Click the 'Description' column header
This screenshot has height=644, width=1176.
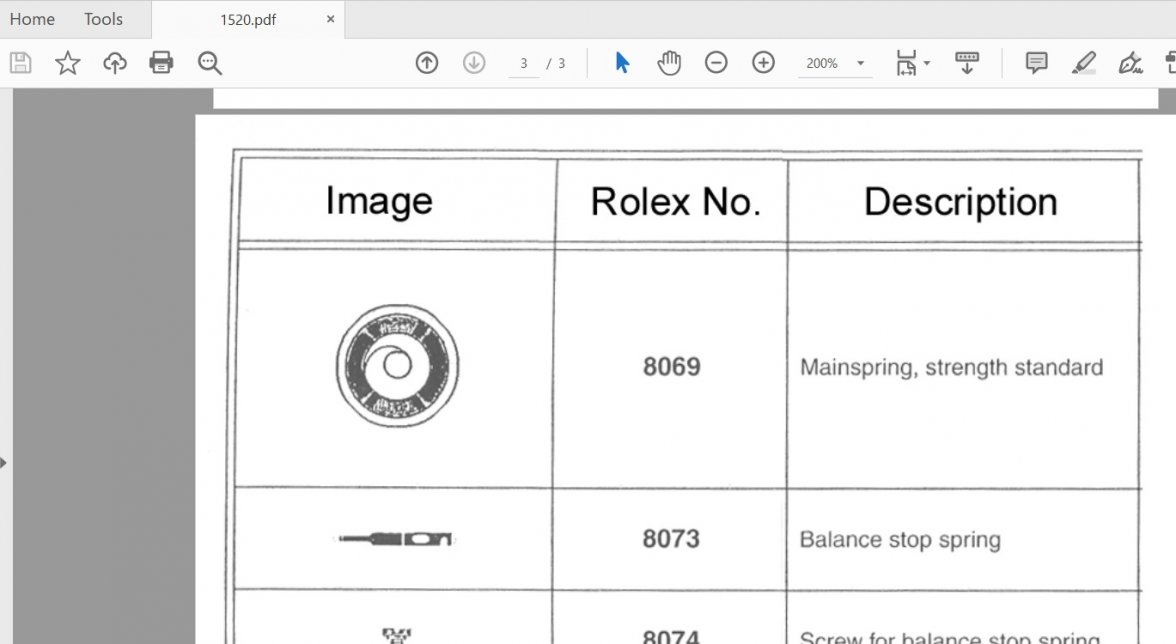pyautogui.click(x=961, y=202)
